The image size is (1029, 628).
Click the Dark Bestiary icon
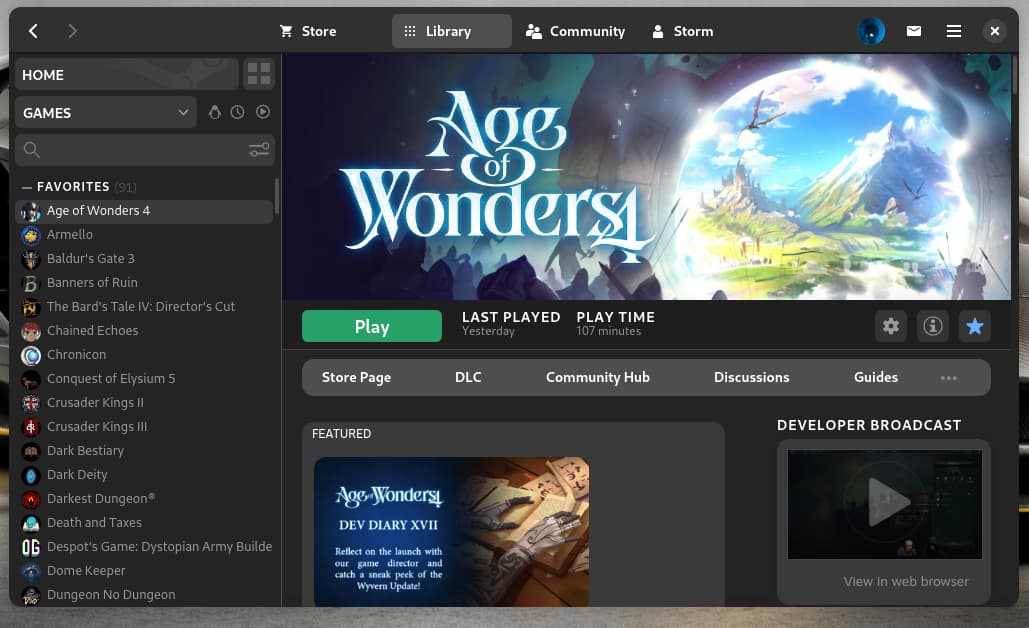tap(31, 451)
